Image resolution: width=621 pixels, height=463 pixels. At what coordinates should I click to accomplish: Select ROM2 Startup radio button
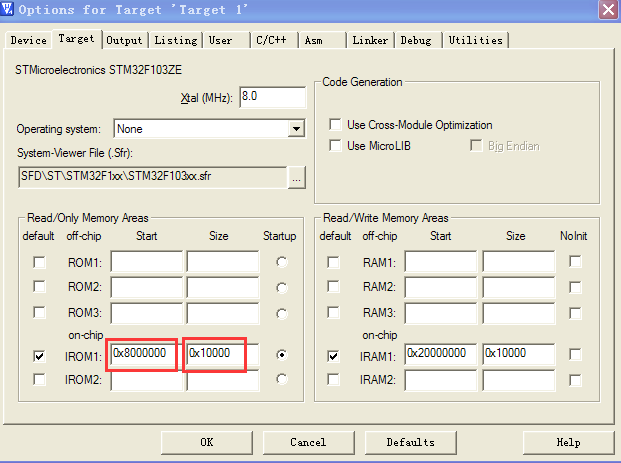282,288
